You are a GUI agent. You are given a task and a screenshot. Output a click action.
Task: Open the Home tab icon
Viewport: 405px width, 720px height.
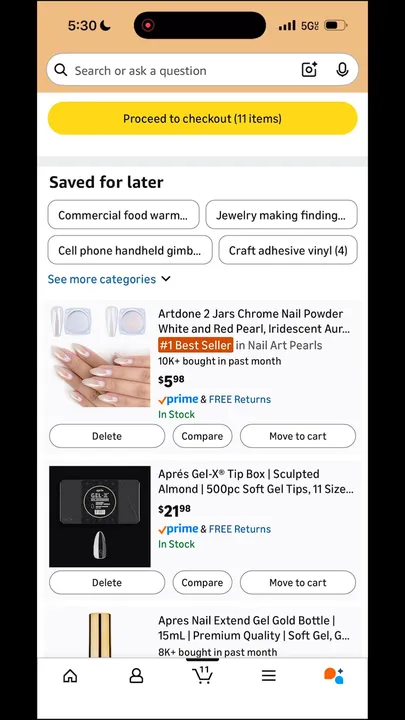point(70,675)
